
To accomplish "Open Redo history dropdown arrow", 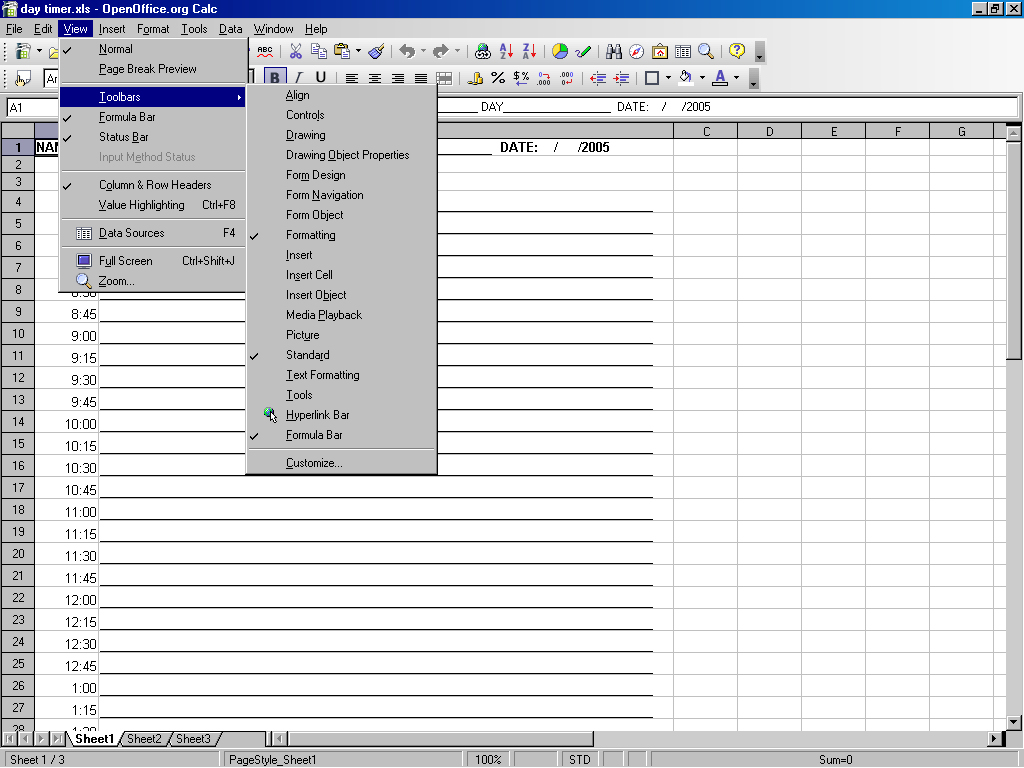I will click(457, 52).
